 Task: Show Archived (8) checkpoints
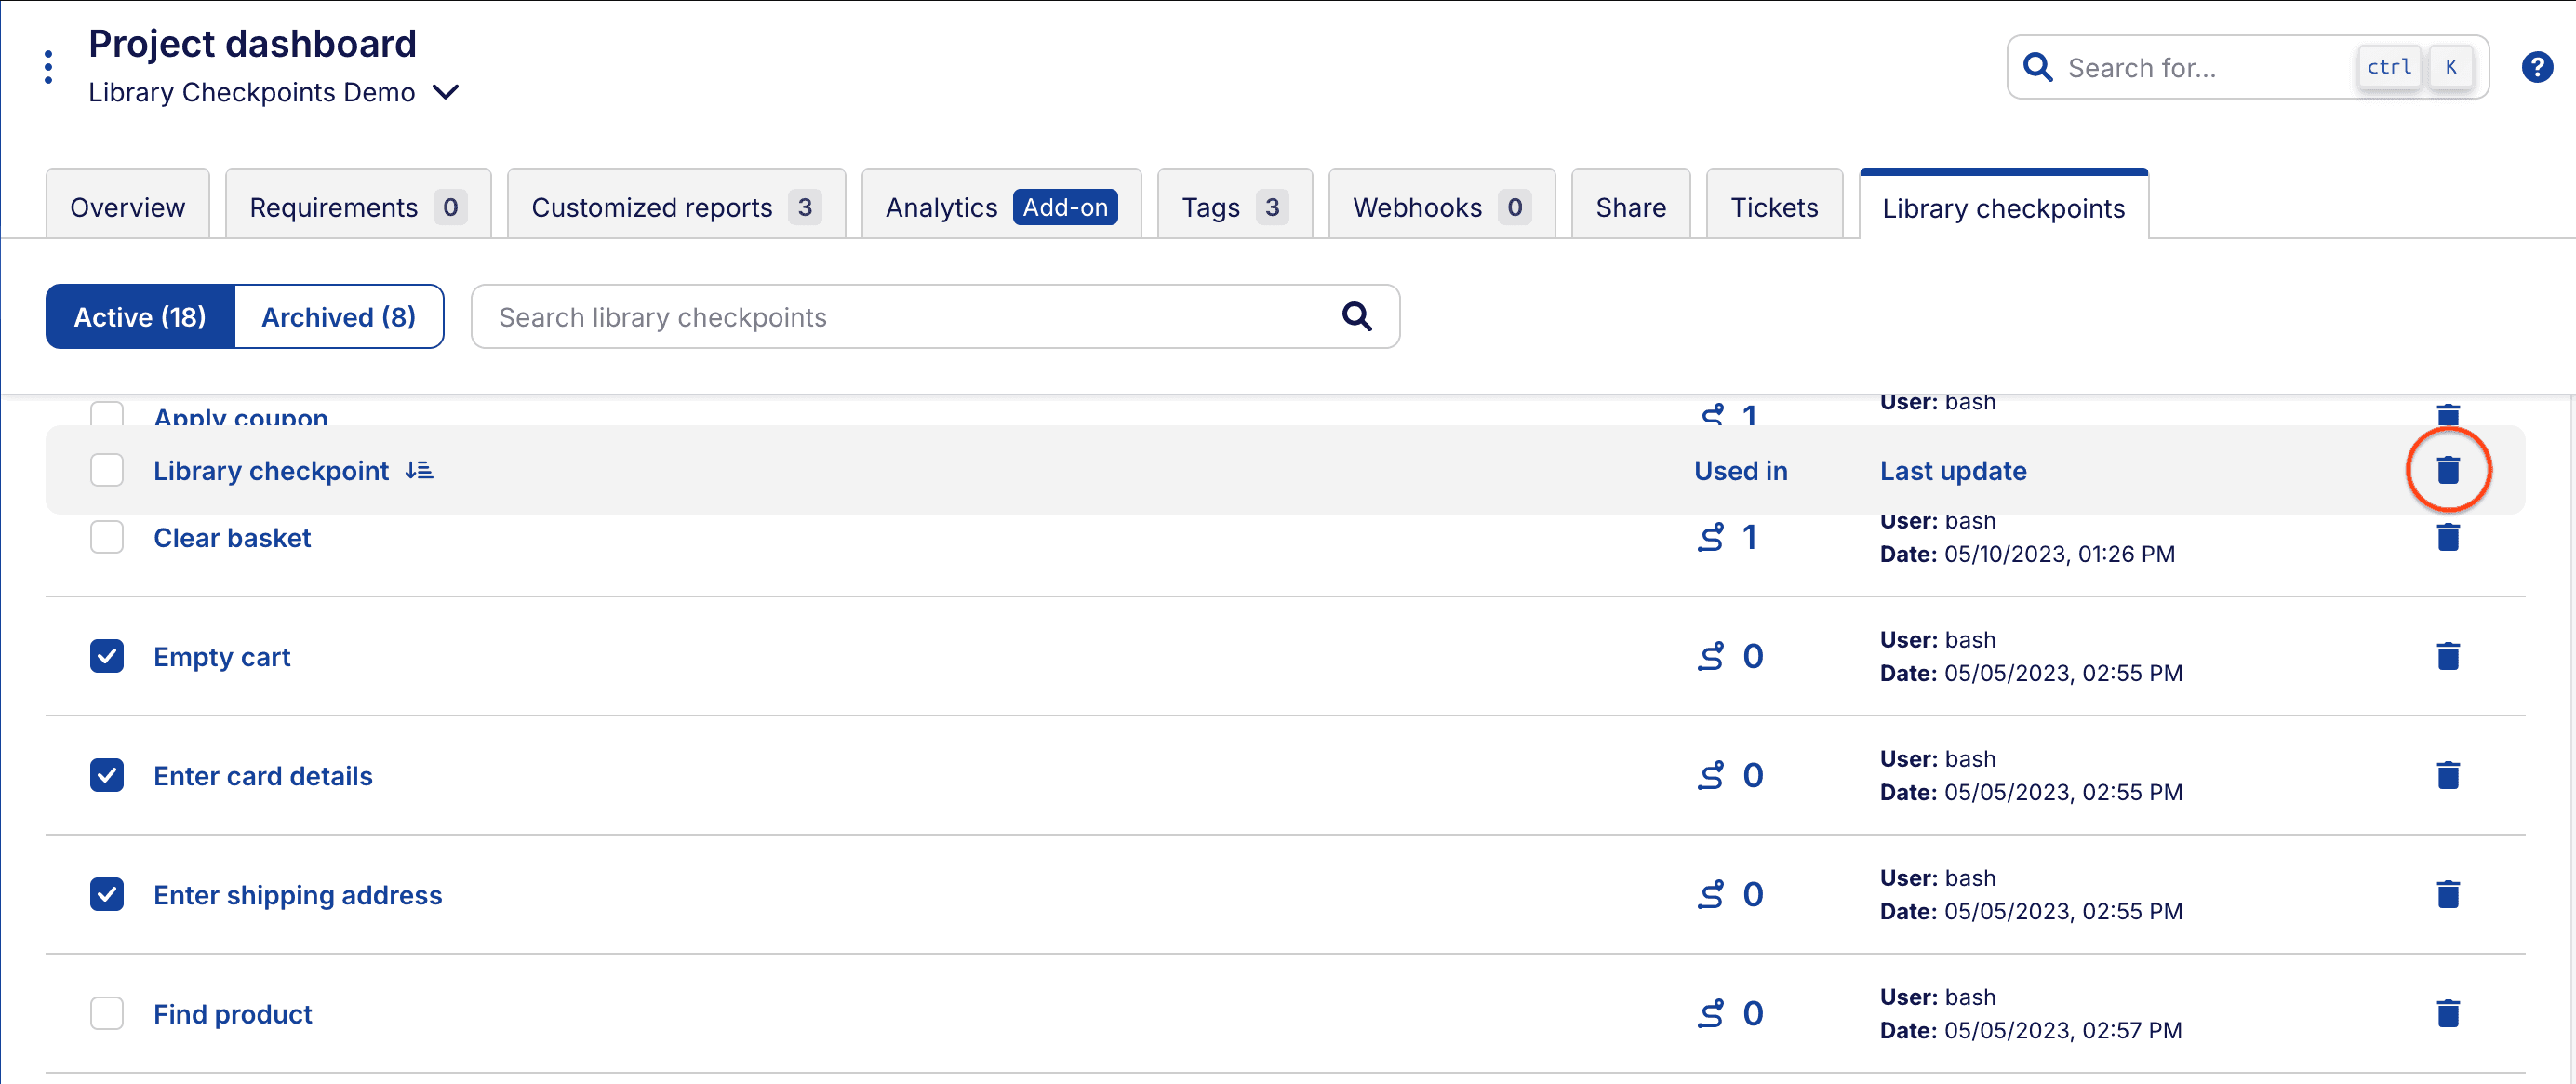(x=338, y=317)
